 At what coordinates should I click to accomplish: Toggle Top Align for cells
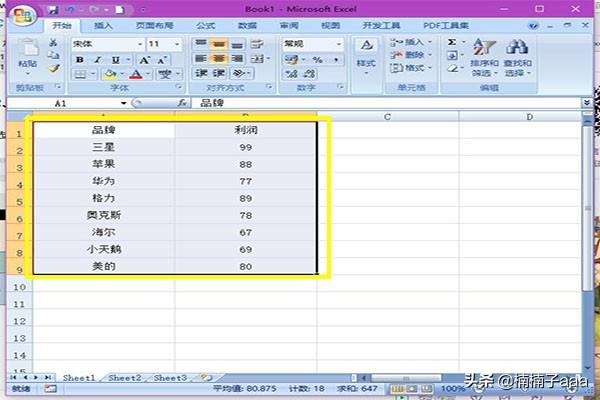coord(201,44)
